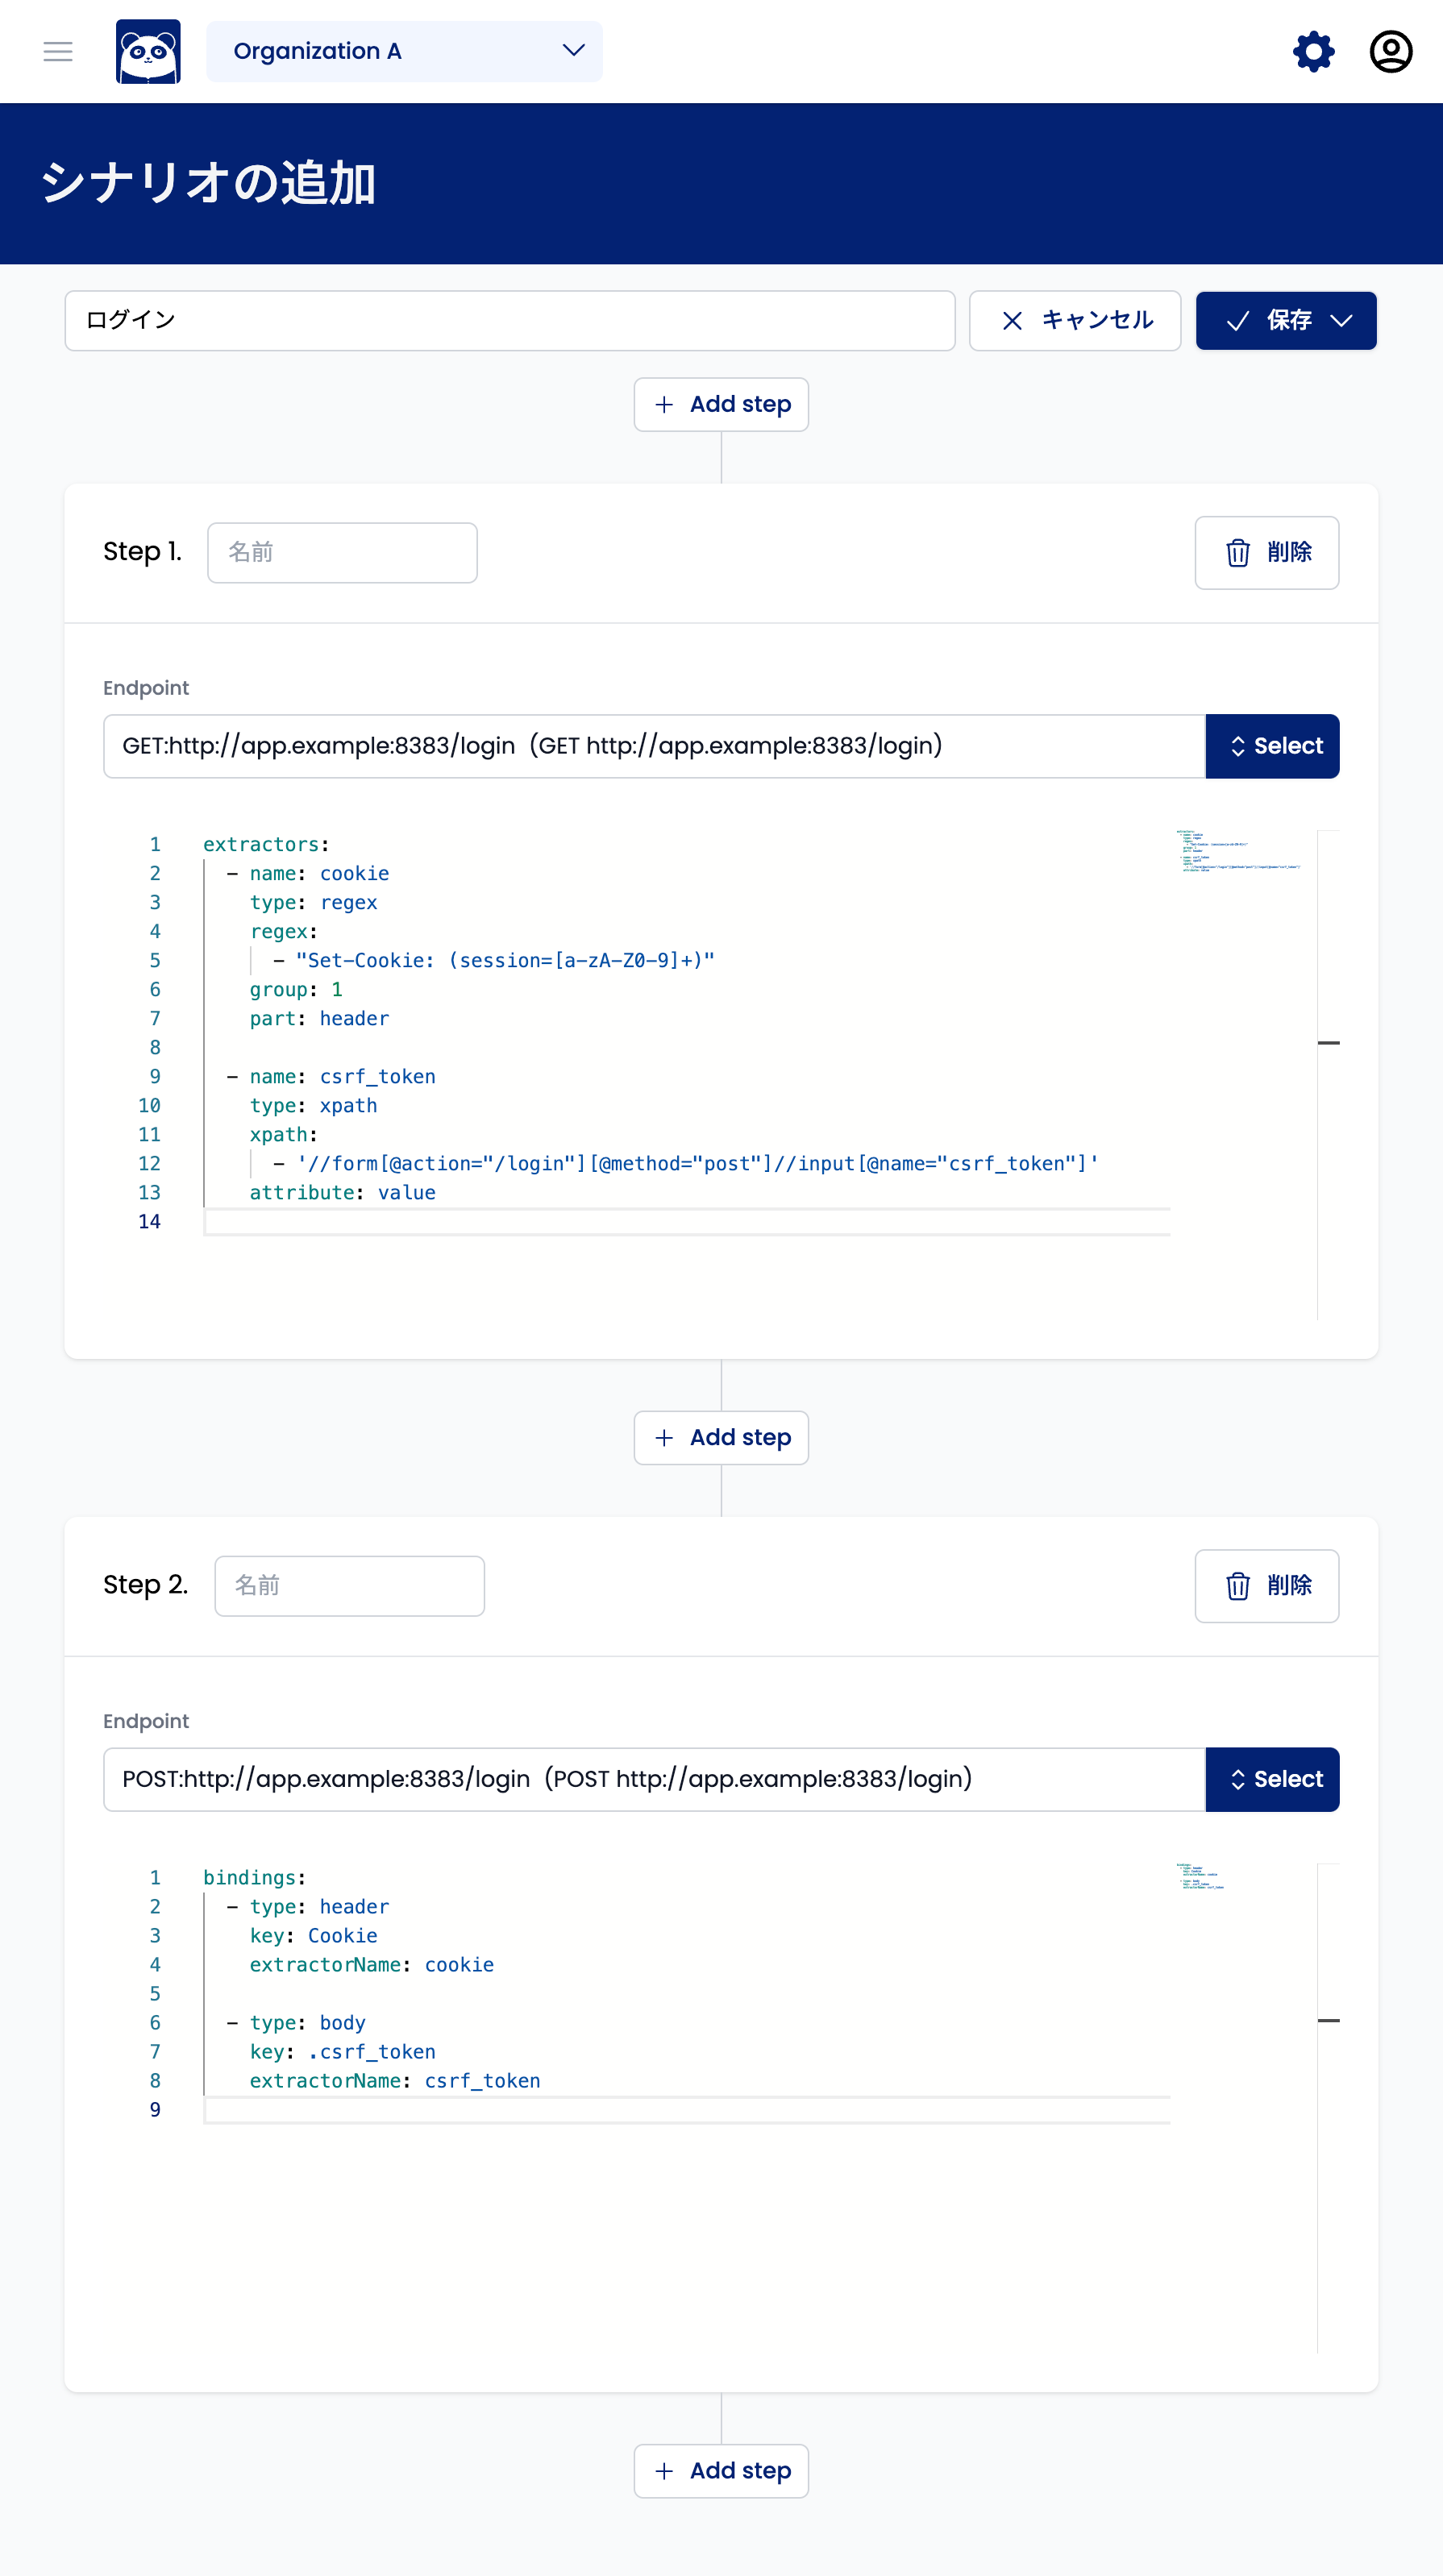Click the 'bindings:' line in Step 2 editor

(x=254, y=1878)
